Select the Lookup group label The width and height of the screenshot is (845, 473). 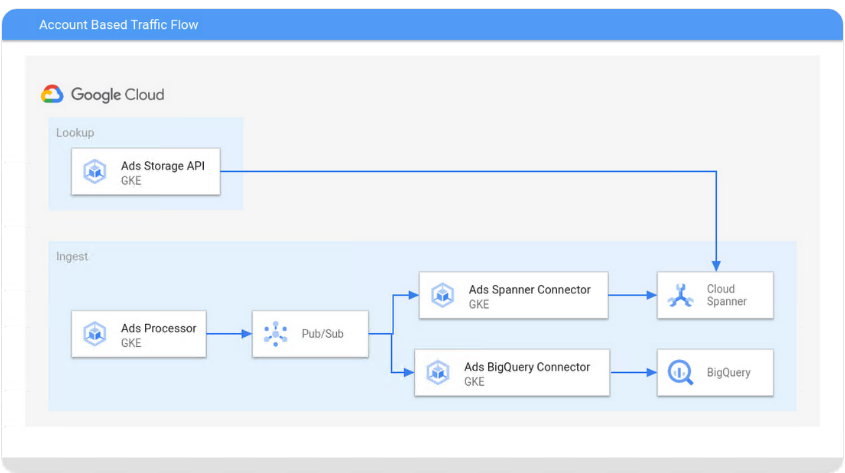(x=75, y=133)
